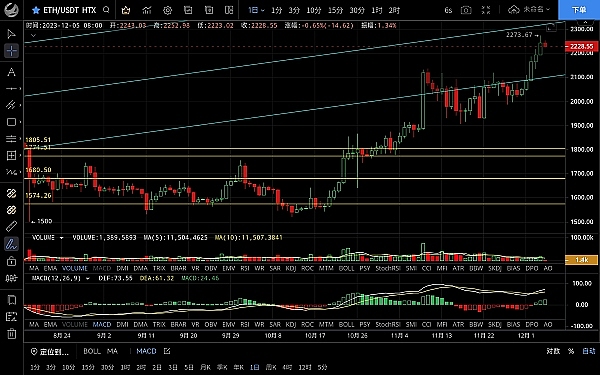
Task: Select the ruler measurement tool
Action: [11, 227]
